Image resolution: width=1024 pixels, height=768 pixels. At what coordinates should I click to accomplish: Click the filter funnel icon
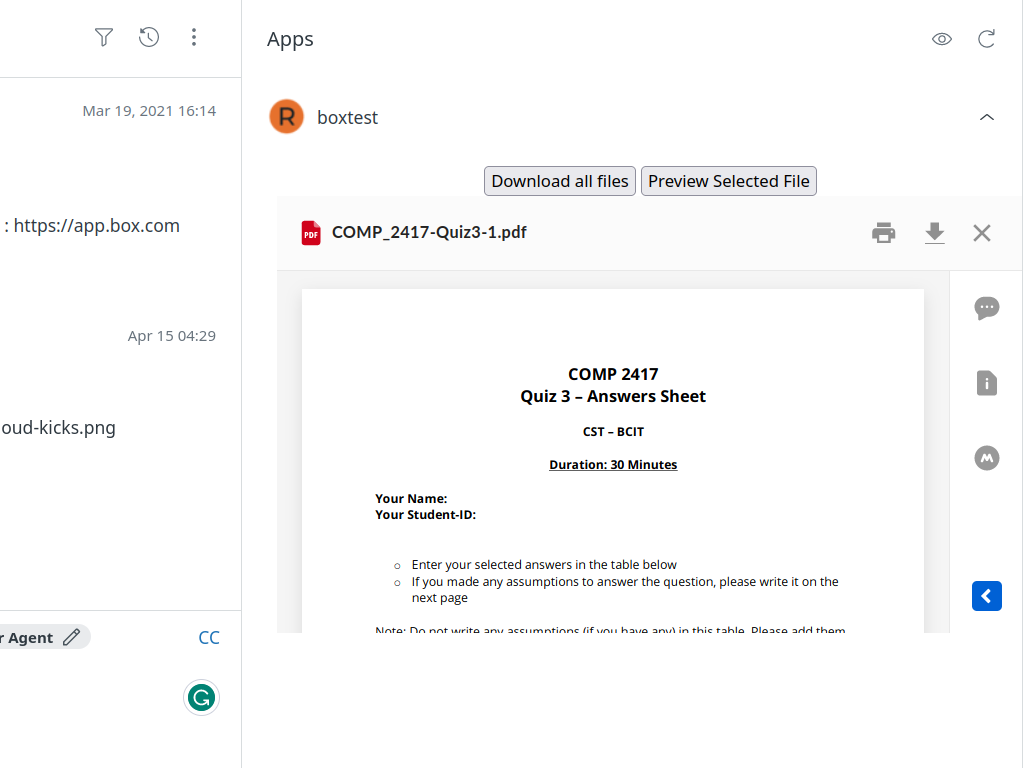point(104,38)
